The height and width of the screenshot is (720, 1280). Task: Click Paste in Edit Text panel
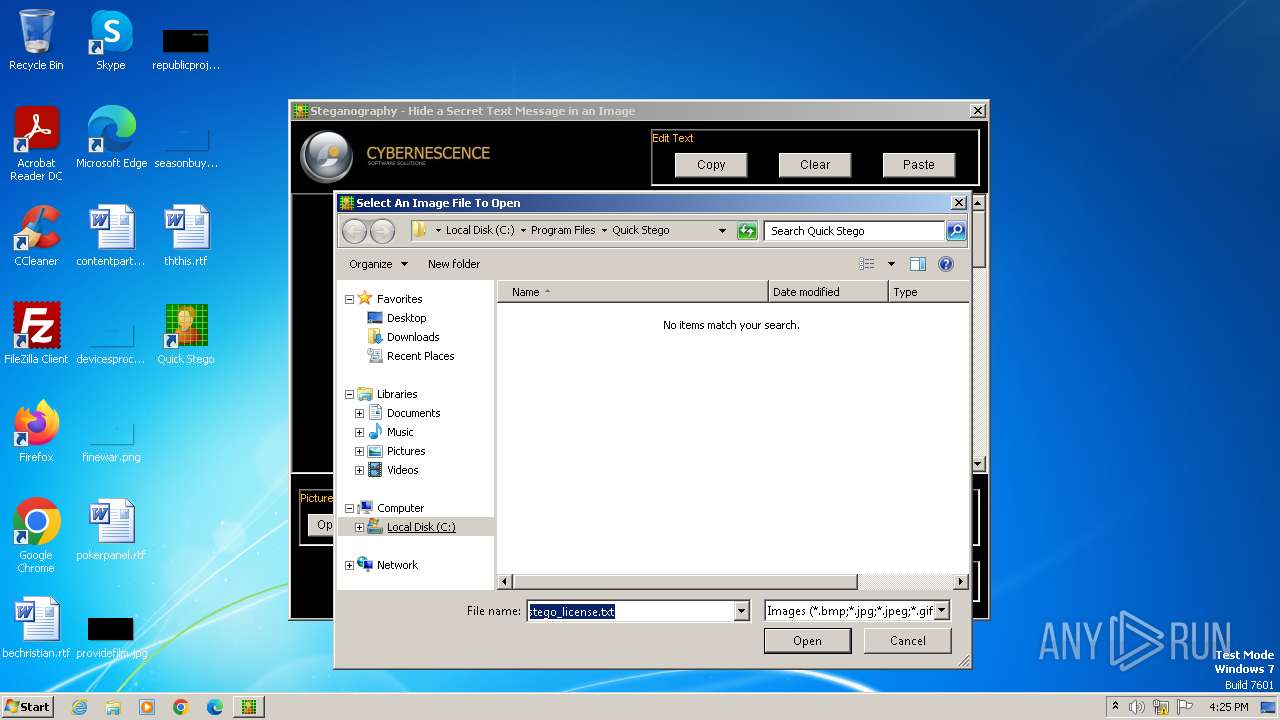tap(918, 165)
